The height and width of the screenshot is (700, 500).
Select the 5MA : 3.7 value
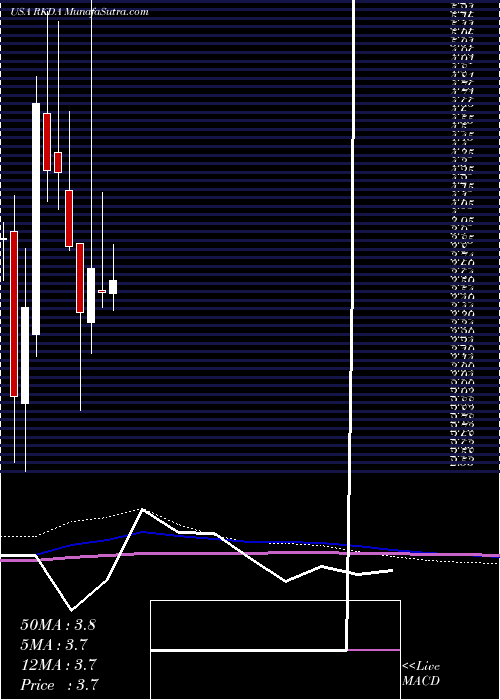click(54, 645)
